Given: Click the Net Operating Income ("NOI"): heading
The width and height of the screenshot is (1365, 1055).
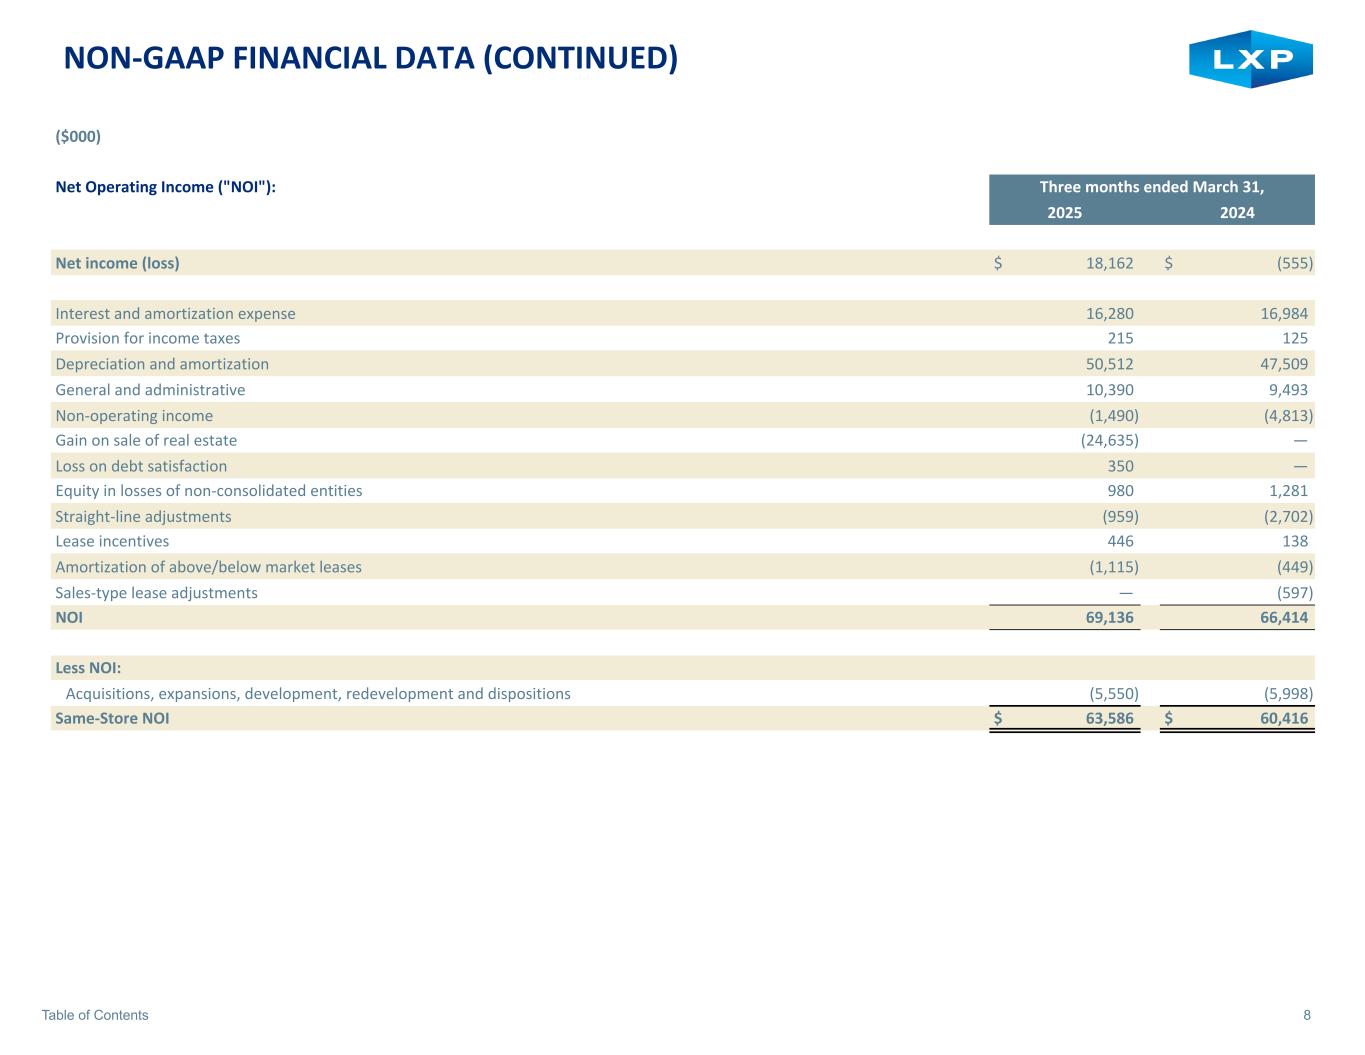Looking at the screenshot, I should coord(165,187).
